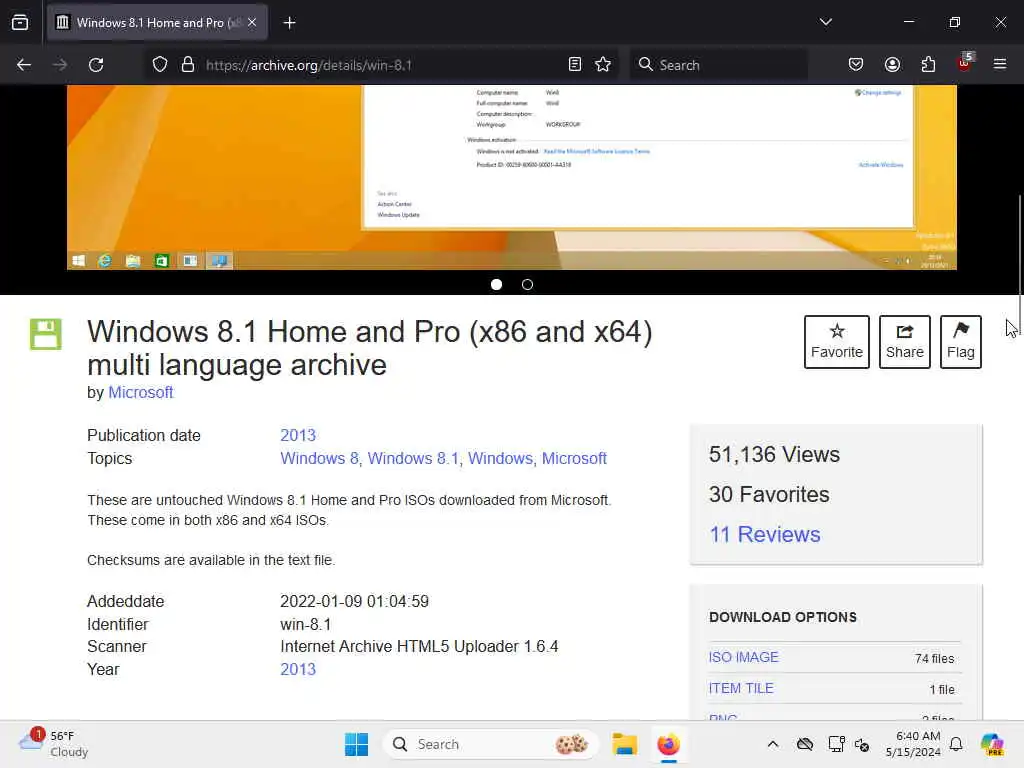The image size is (1024, 768).
Task: Open the clock showing 6:40 AM
Action: pyautogui.click(x=913, y=744)
